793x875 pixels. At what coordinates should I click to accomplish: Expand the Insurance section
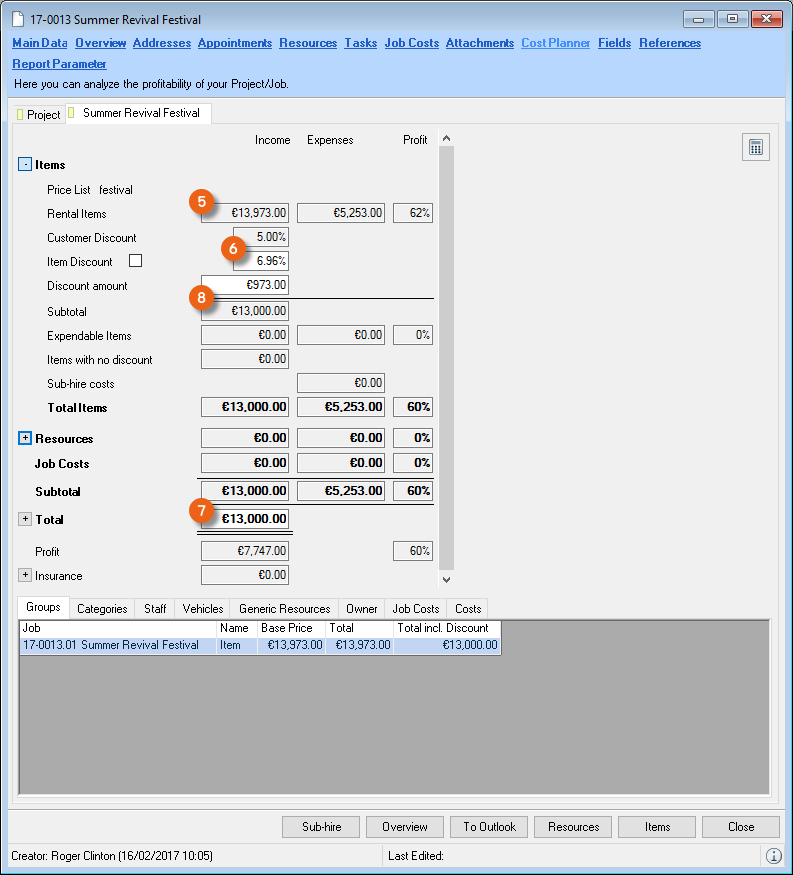click(x=25, y=575)
